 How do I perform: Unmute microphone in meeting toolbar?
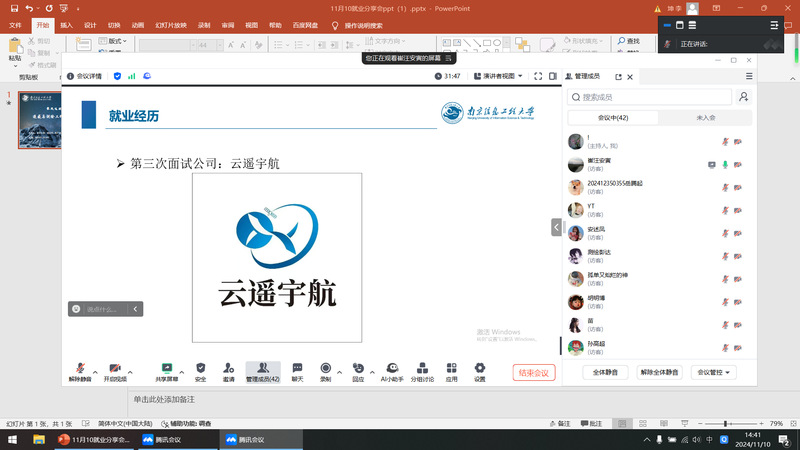coord(80,372)
